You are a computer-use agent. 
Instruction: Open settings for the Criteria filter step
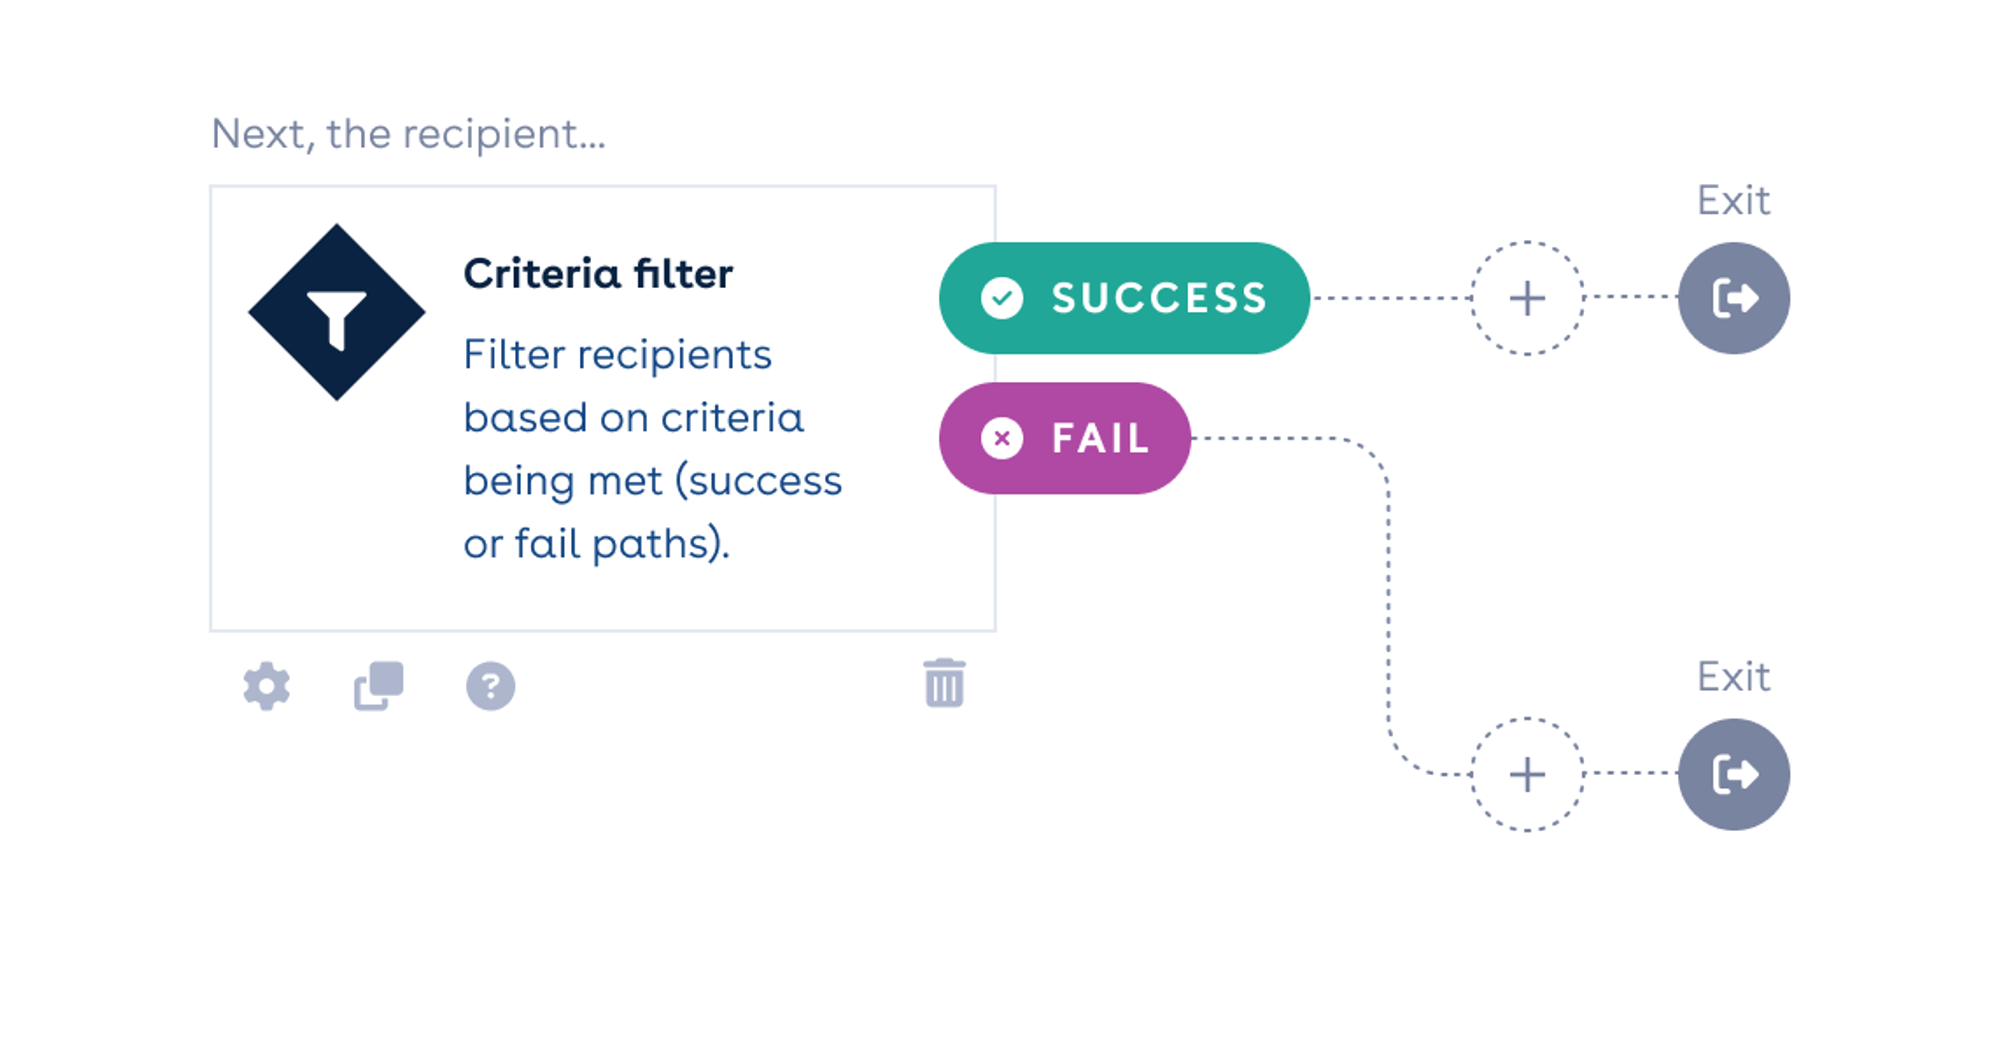266,684
